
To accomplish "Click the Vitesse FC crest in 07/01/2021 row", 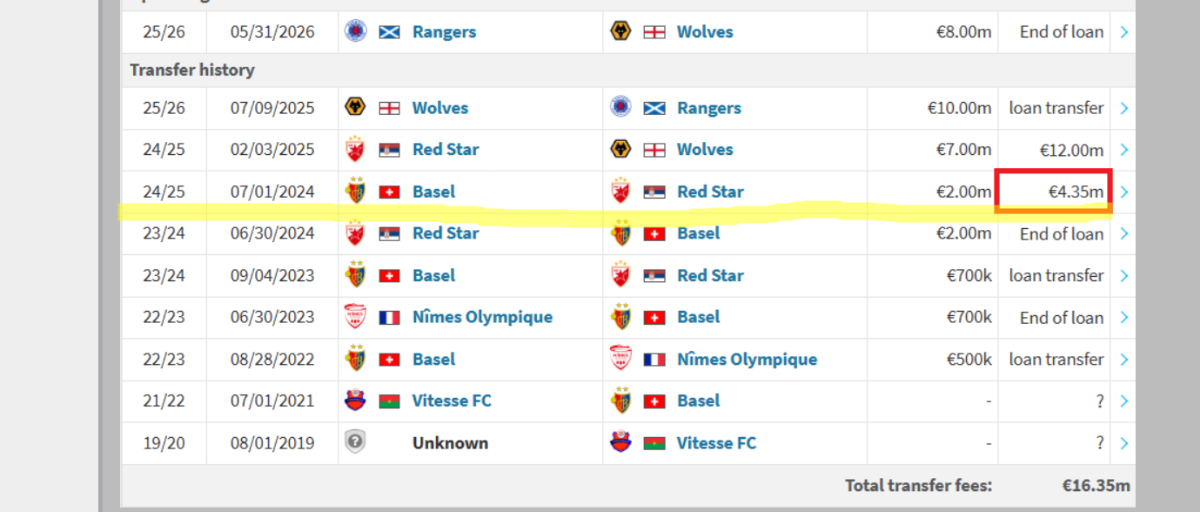I will [x=354, y=401].
